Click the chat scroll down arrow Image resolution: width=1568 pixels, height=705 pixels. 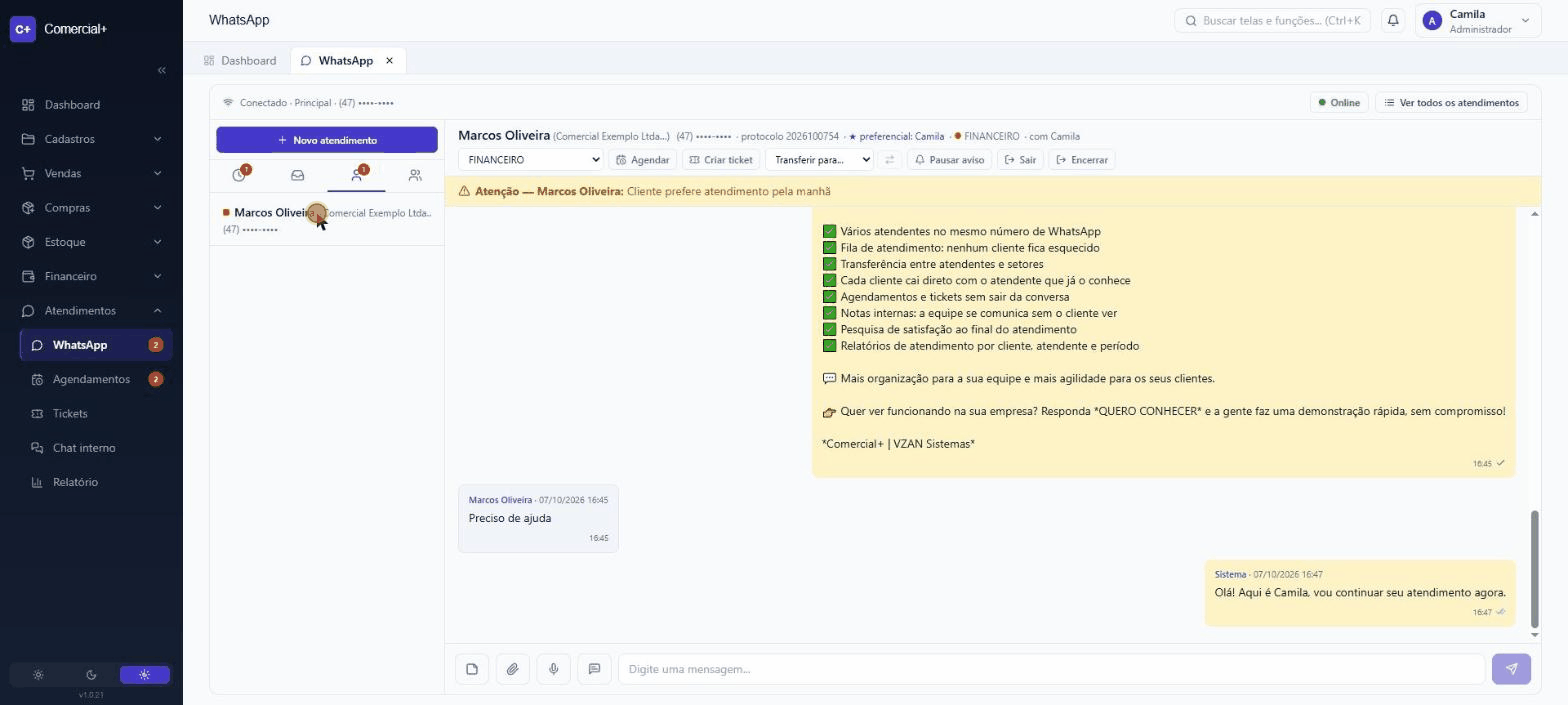pos(1534,635)
